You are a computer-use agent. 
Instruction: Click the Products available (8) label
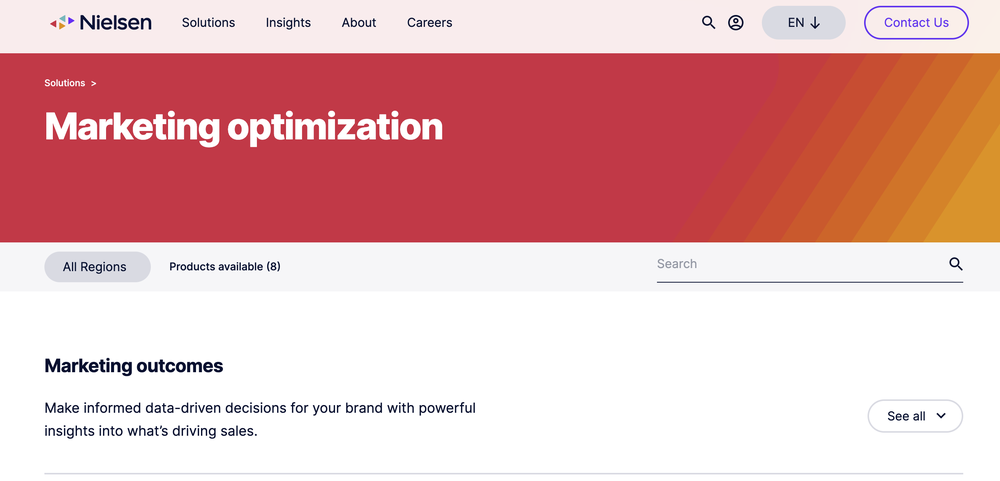coord(225,267)
